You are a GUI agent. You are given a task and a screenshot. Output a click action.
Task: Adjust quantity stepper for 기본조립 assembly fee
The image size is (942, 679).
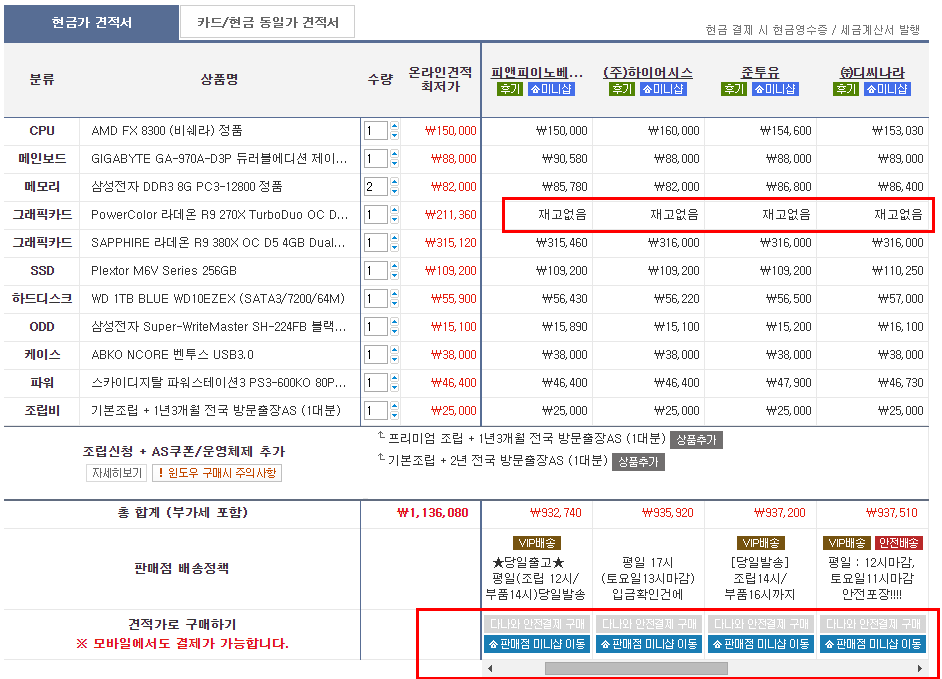tap(394, 411)
